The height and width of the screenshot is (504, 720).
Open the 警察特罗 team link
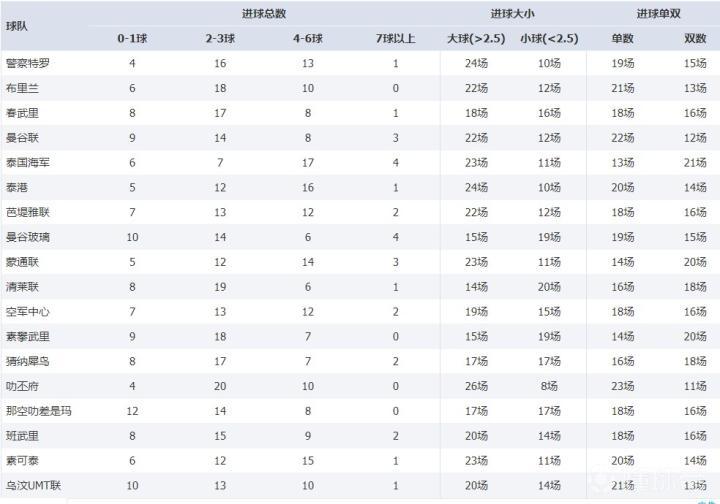pos(26,63)
